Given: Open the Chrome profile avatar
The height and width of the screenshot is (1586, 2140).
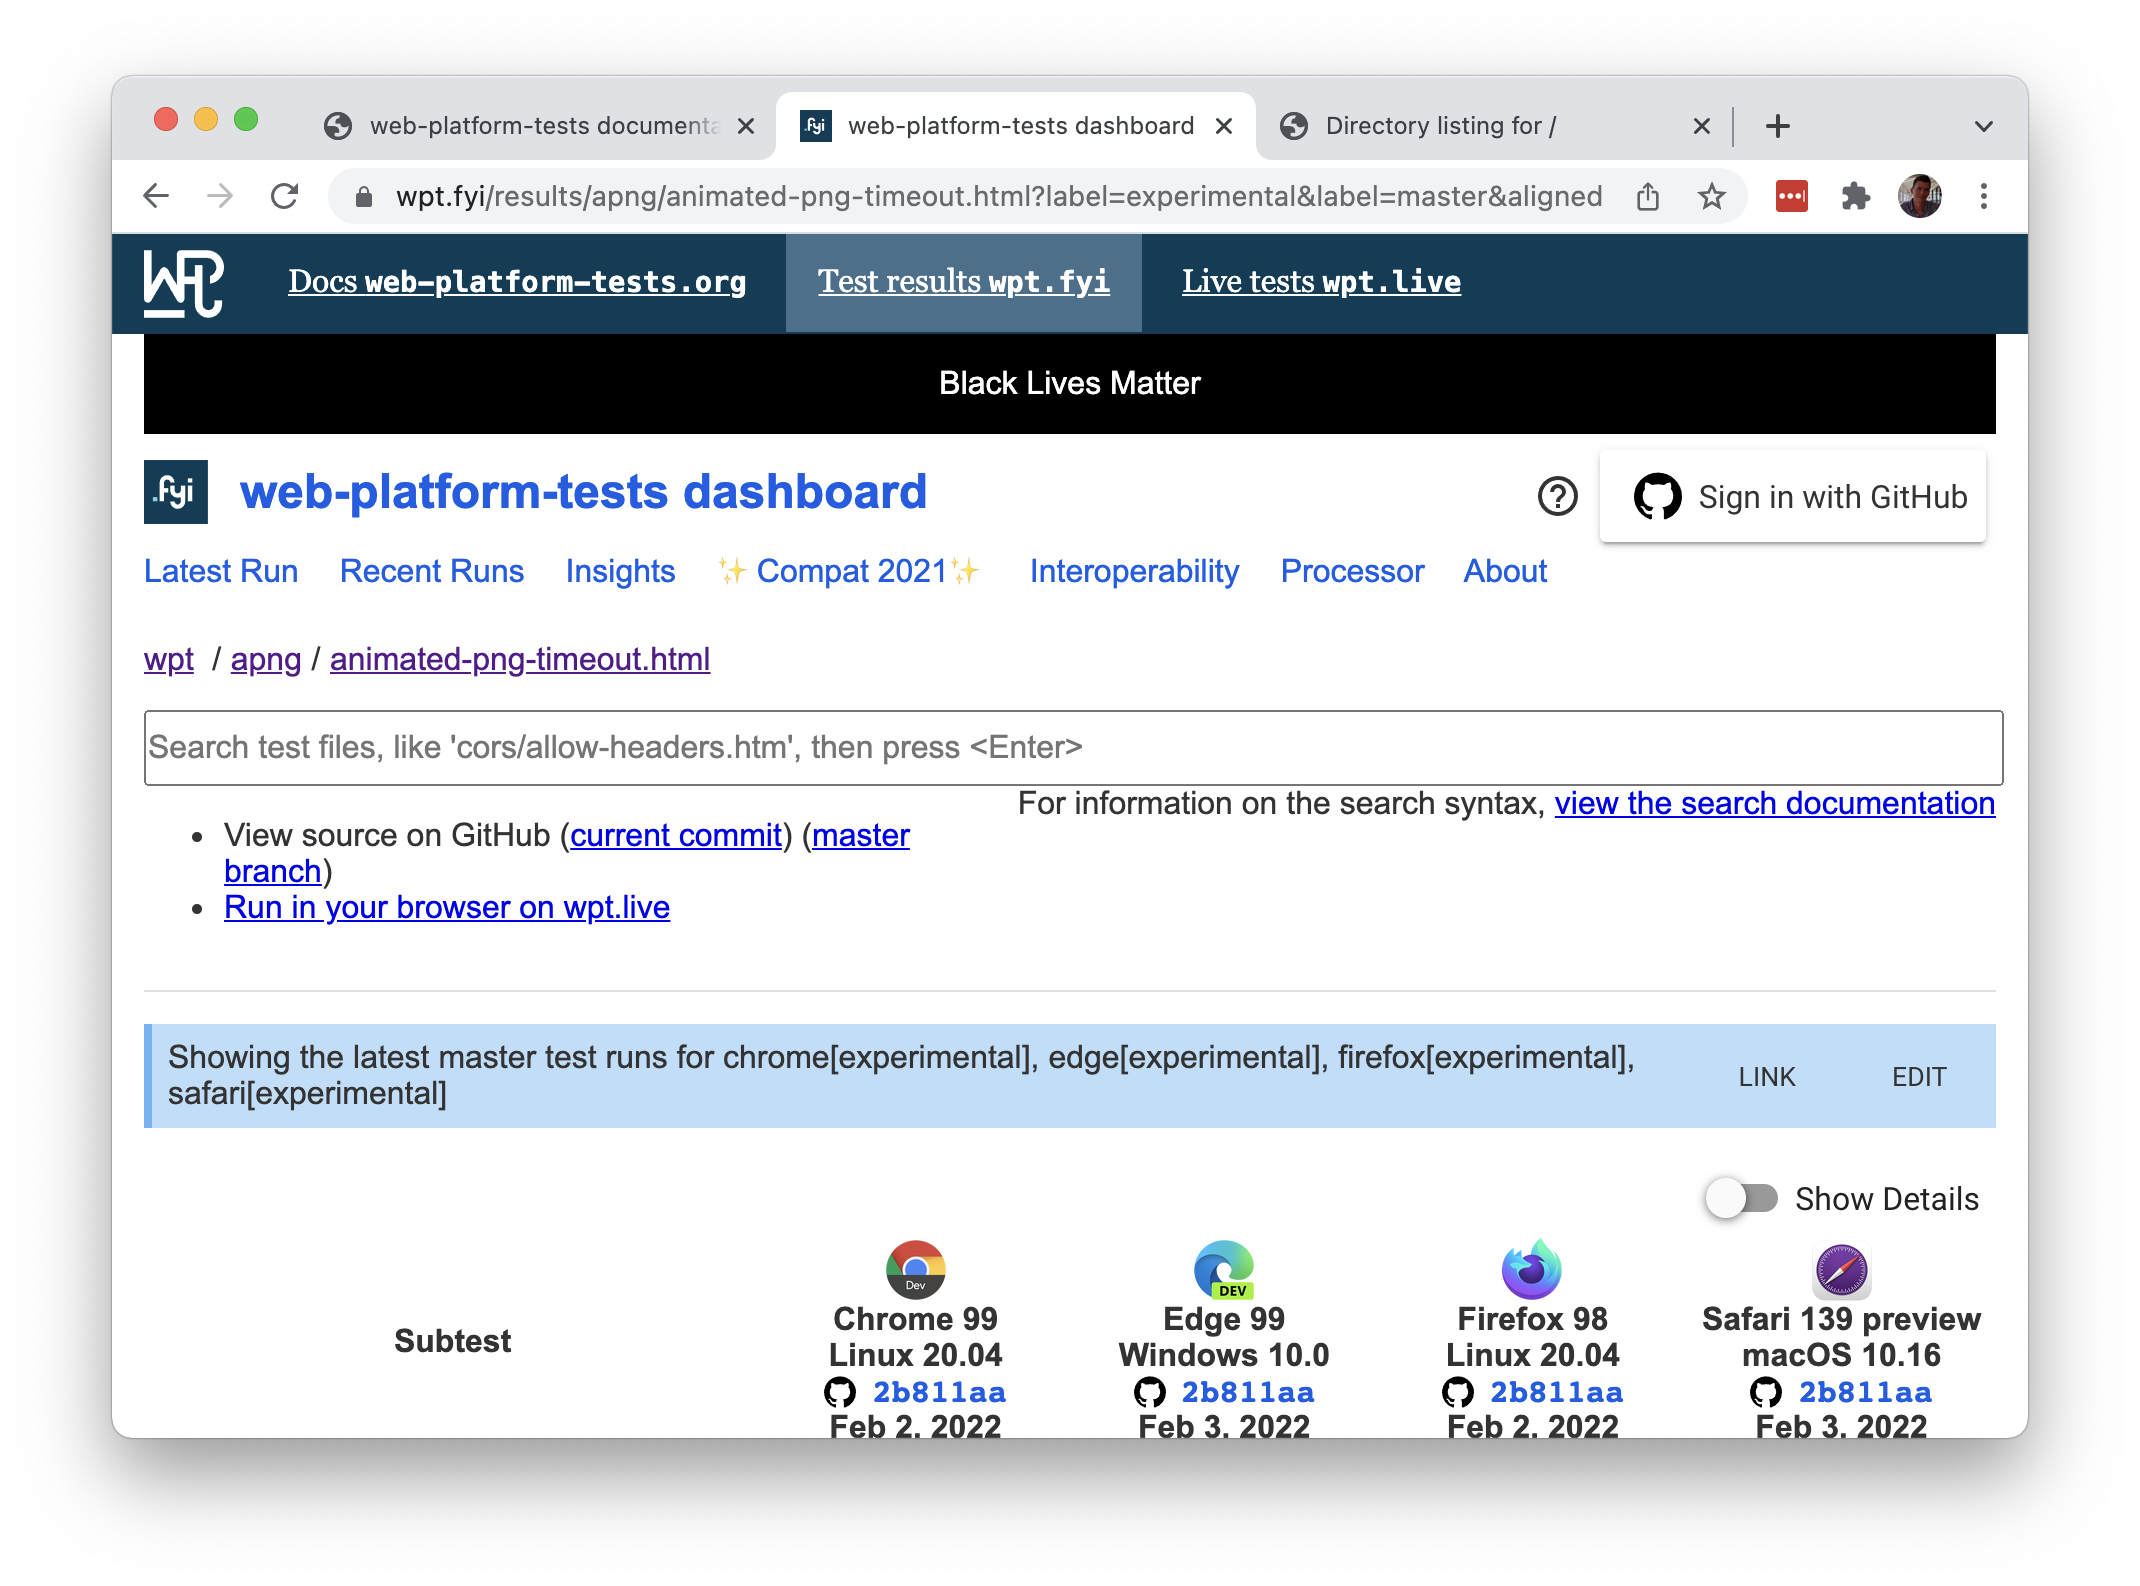Looking at the screenshot, I should pos(1920,196).
